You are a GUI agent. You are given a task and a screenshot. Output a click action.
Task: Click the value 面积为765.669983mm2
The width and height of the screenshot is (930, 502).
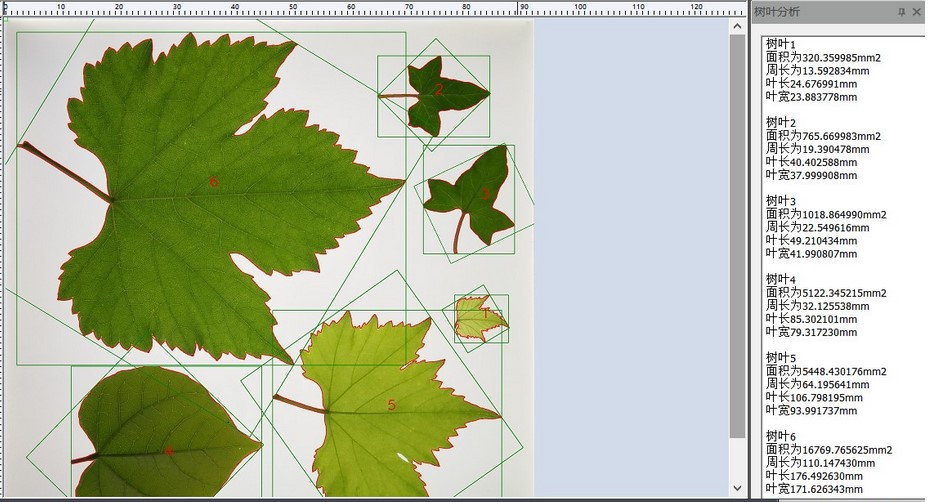[823, 135]
